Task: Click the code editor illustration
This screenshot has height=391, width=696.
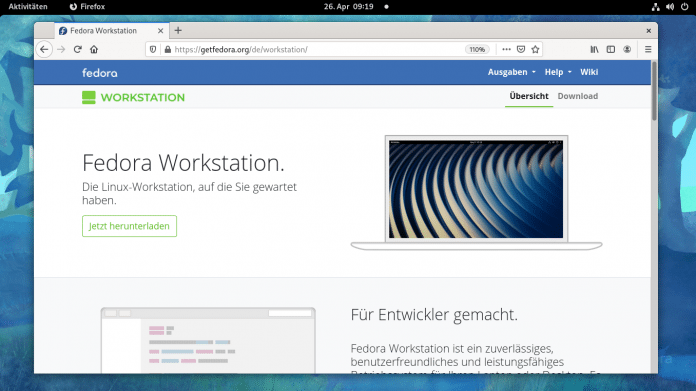Action: [x=208, y=340]
